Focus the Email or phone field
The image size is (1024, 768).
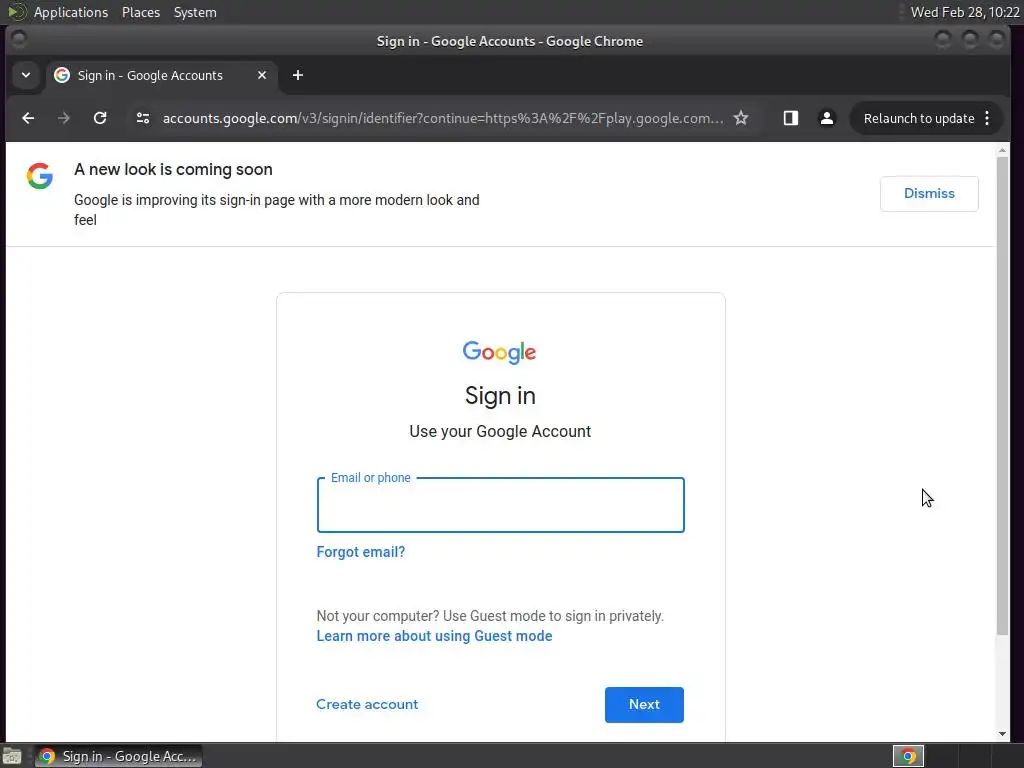[x=500, y=505]
